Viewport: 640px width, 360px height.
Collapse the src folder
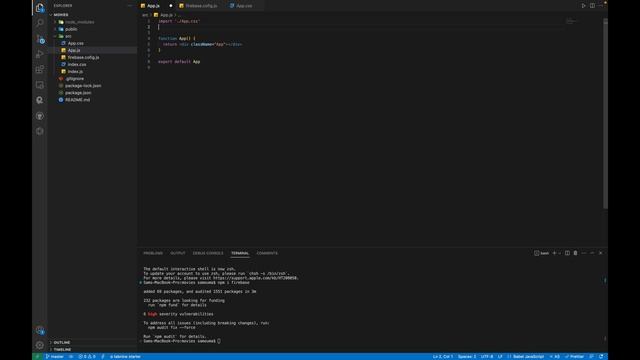click(68, 36)
